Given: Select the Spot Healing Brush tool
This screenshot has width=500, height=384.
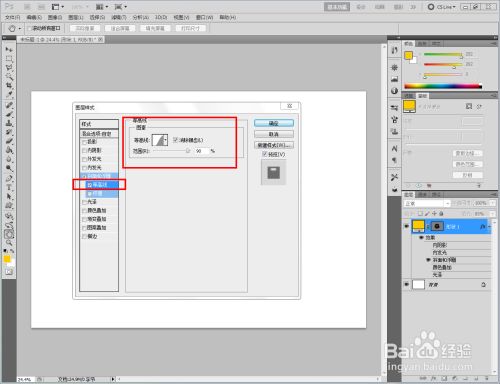Looking at the screenshot, I should [x=9, y=106].
